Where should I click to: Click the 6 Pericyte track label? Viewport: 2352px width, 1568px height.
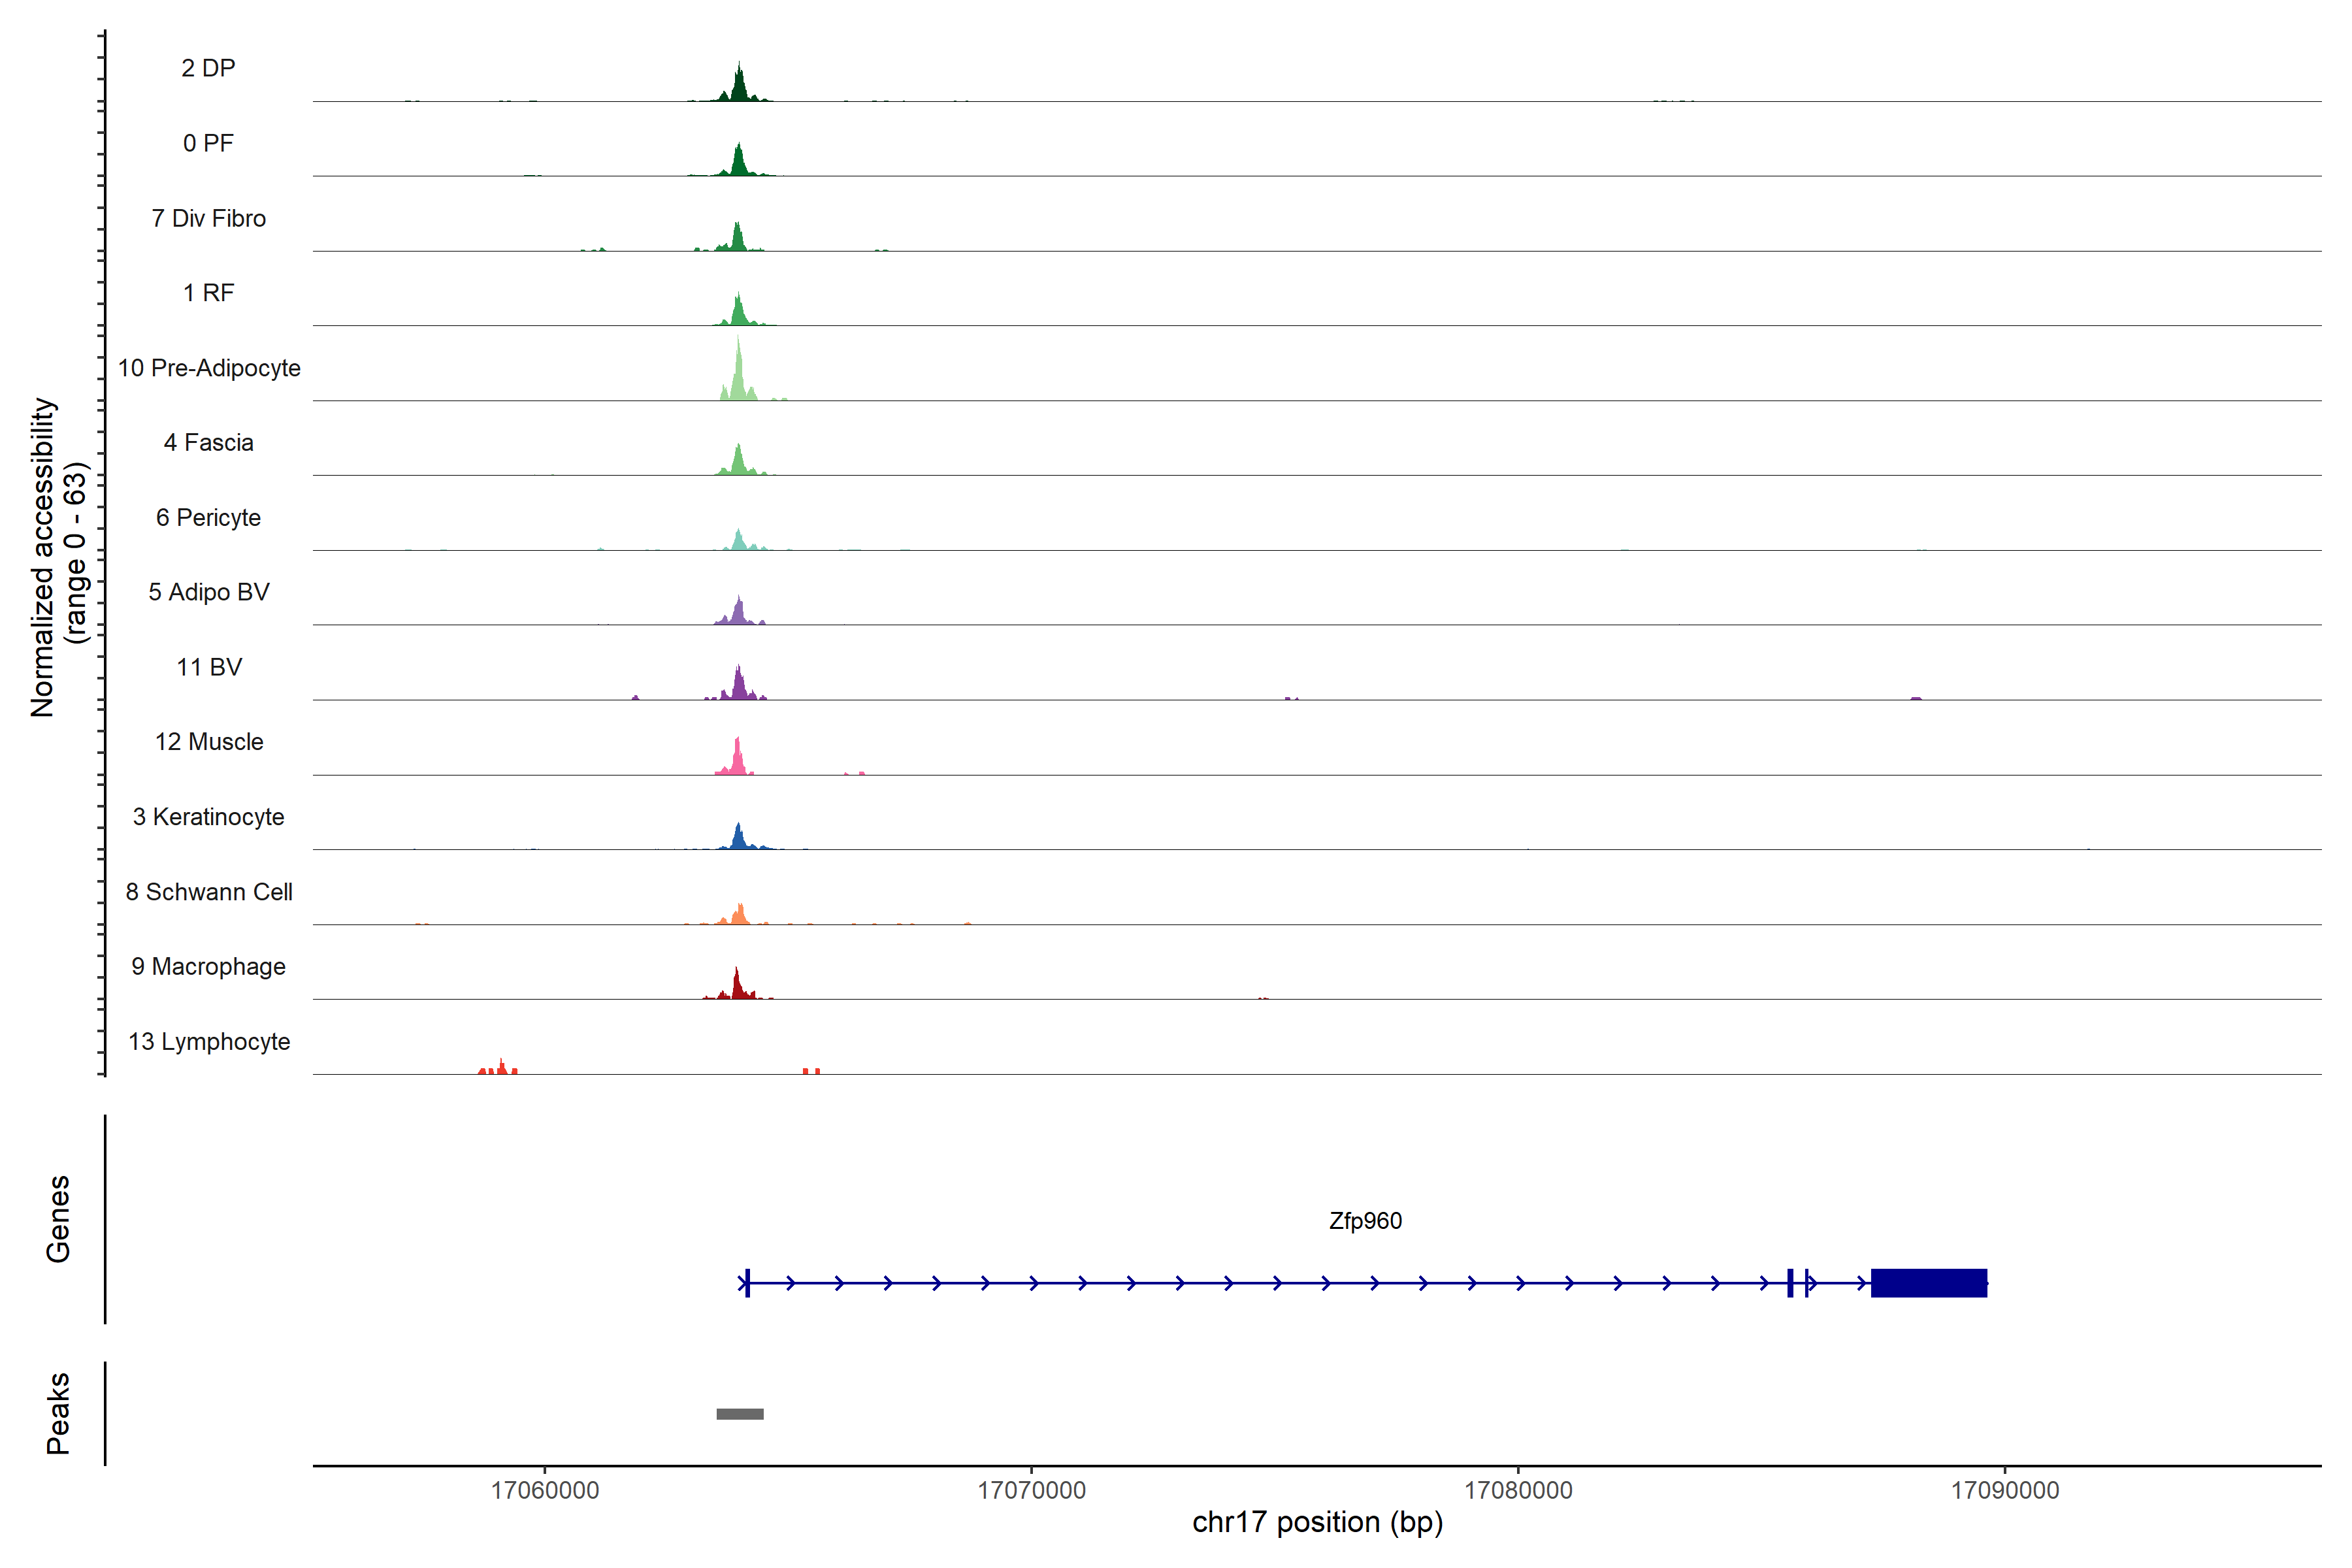point(208,517)
